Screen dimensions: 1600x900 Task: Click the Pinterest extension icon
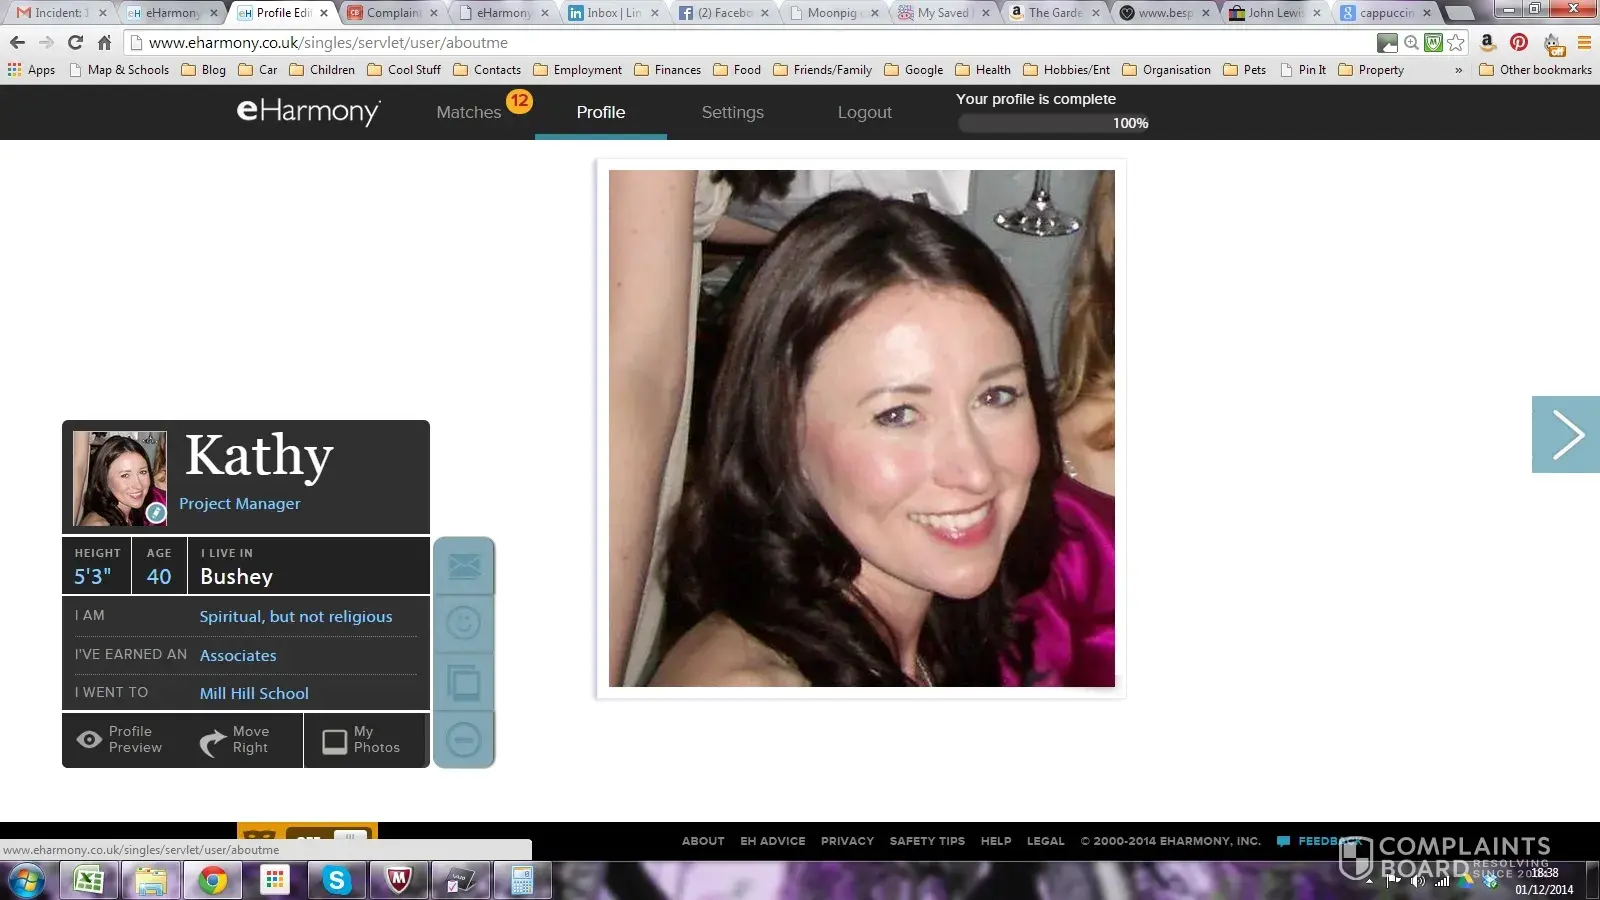tap(1519, 43)
